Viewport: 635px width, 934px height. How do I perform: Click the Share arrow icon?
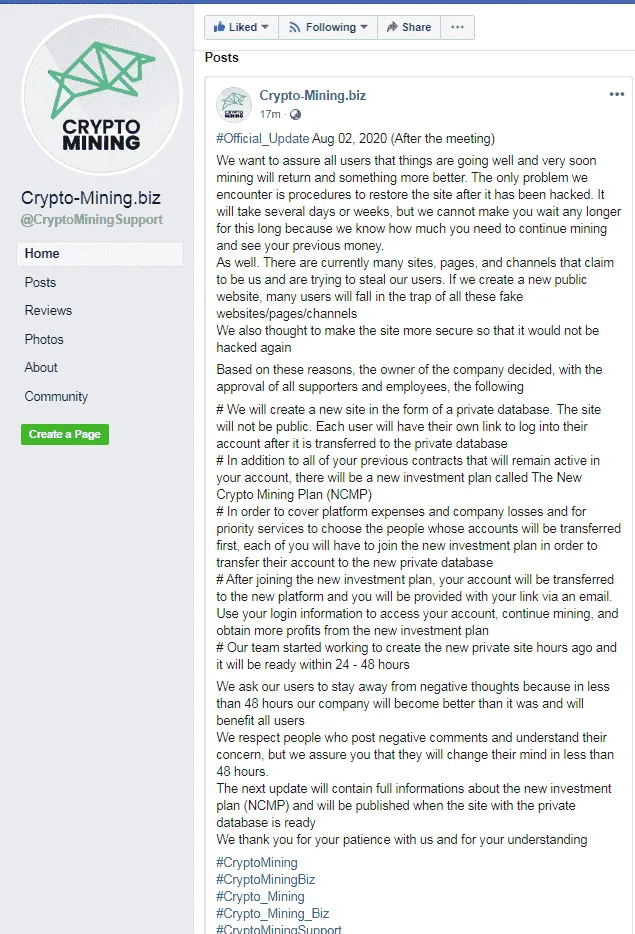392,27
